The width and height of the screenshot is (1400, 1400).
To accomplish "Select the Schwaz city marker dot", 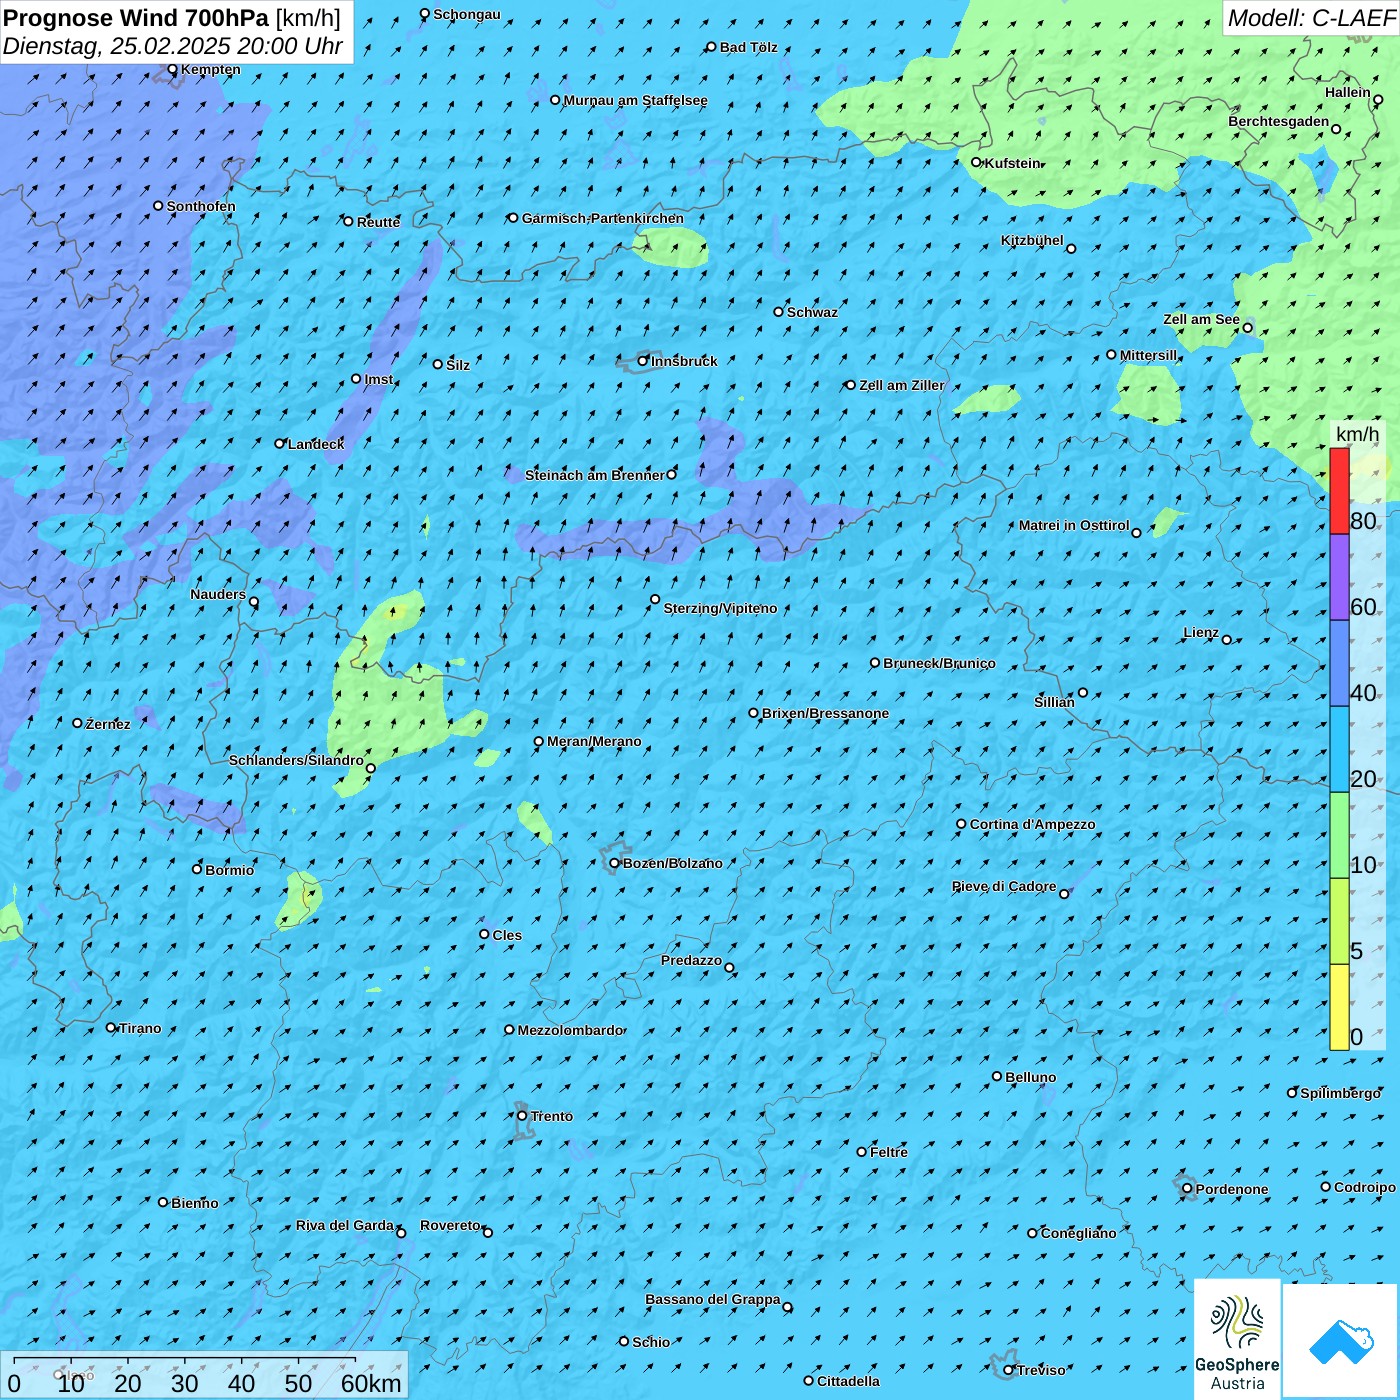I will click(x=778, y=311).
